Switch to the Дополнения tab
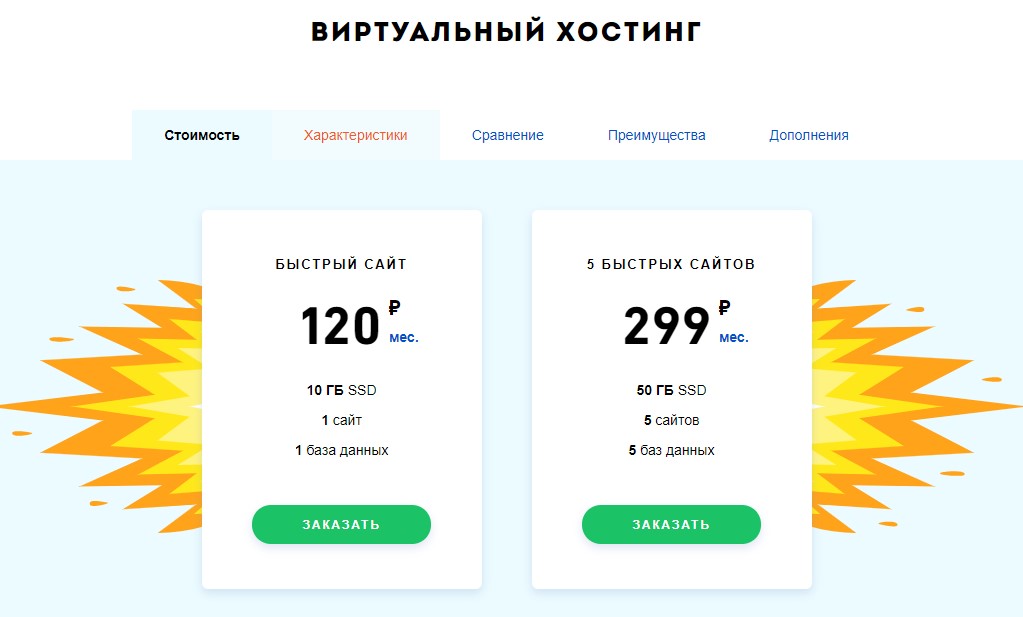The image size is (1023, 617). [x=808, y=134]
